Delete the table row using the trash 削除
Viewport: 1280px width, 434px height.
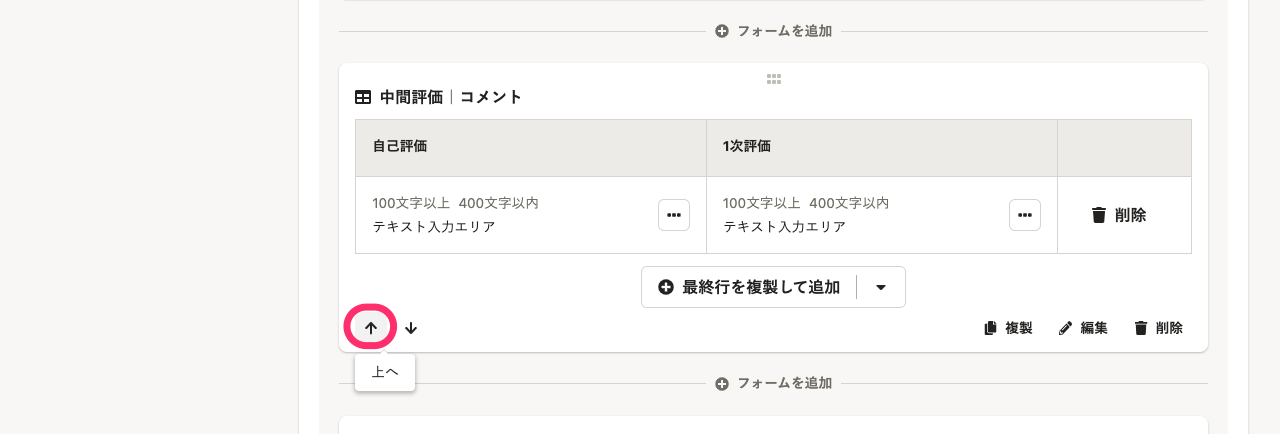1119,215
